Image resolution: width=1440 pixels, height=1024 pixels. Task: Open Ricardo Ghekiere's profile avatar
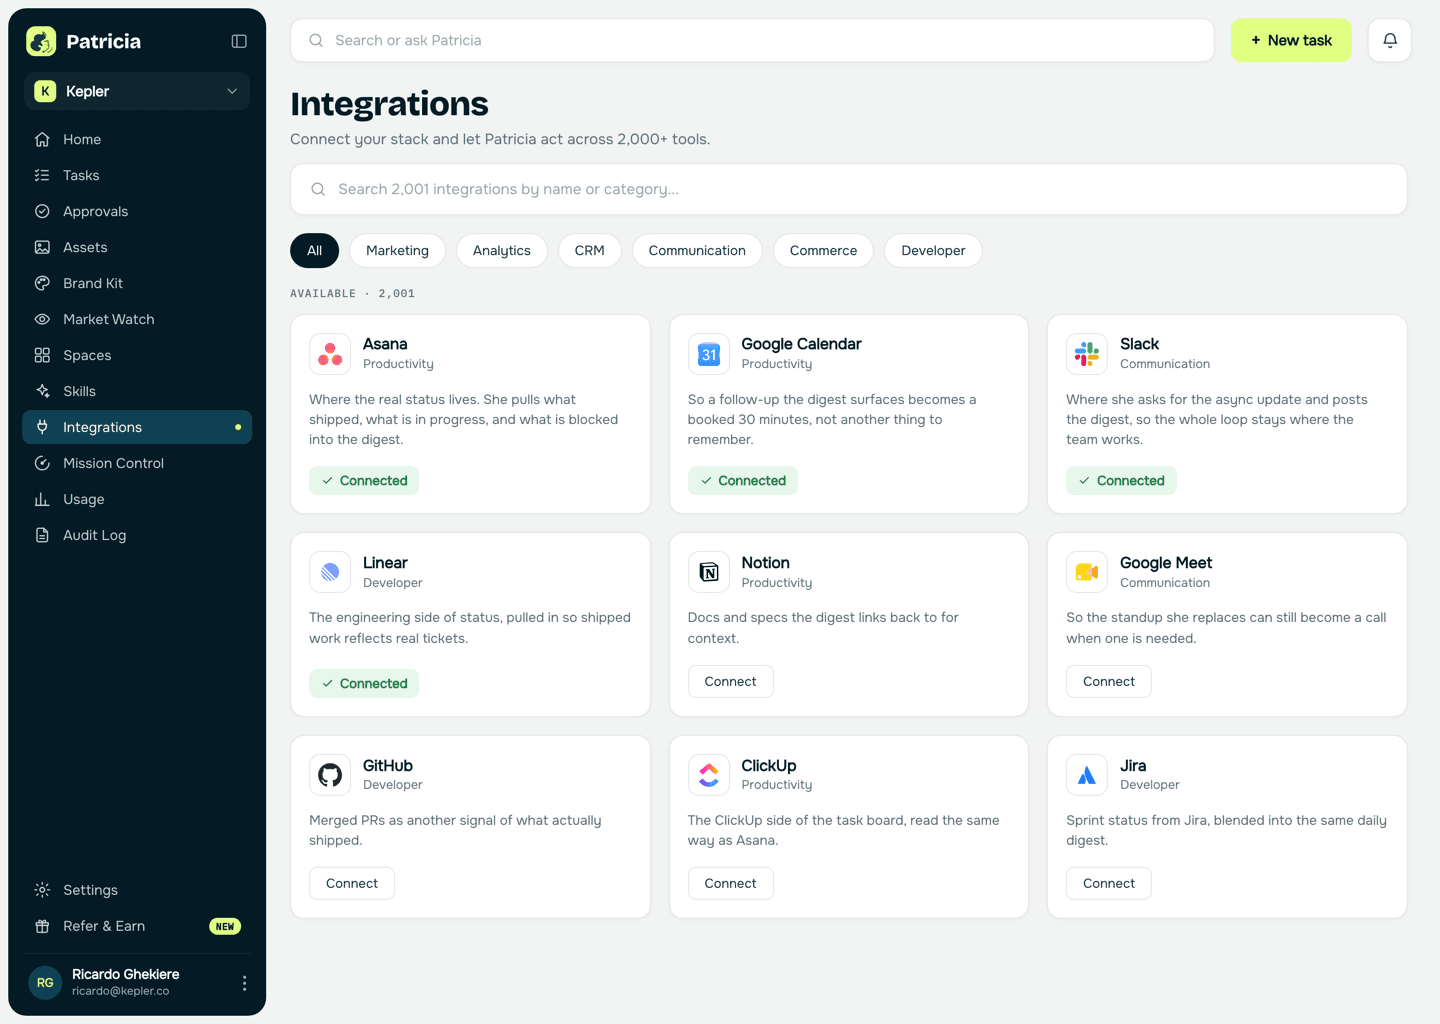click(x=45, y=983)
